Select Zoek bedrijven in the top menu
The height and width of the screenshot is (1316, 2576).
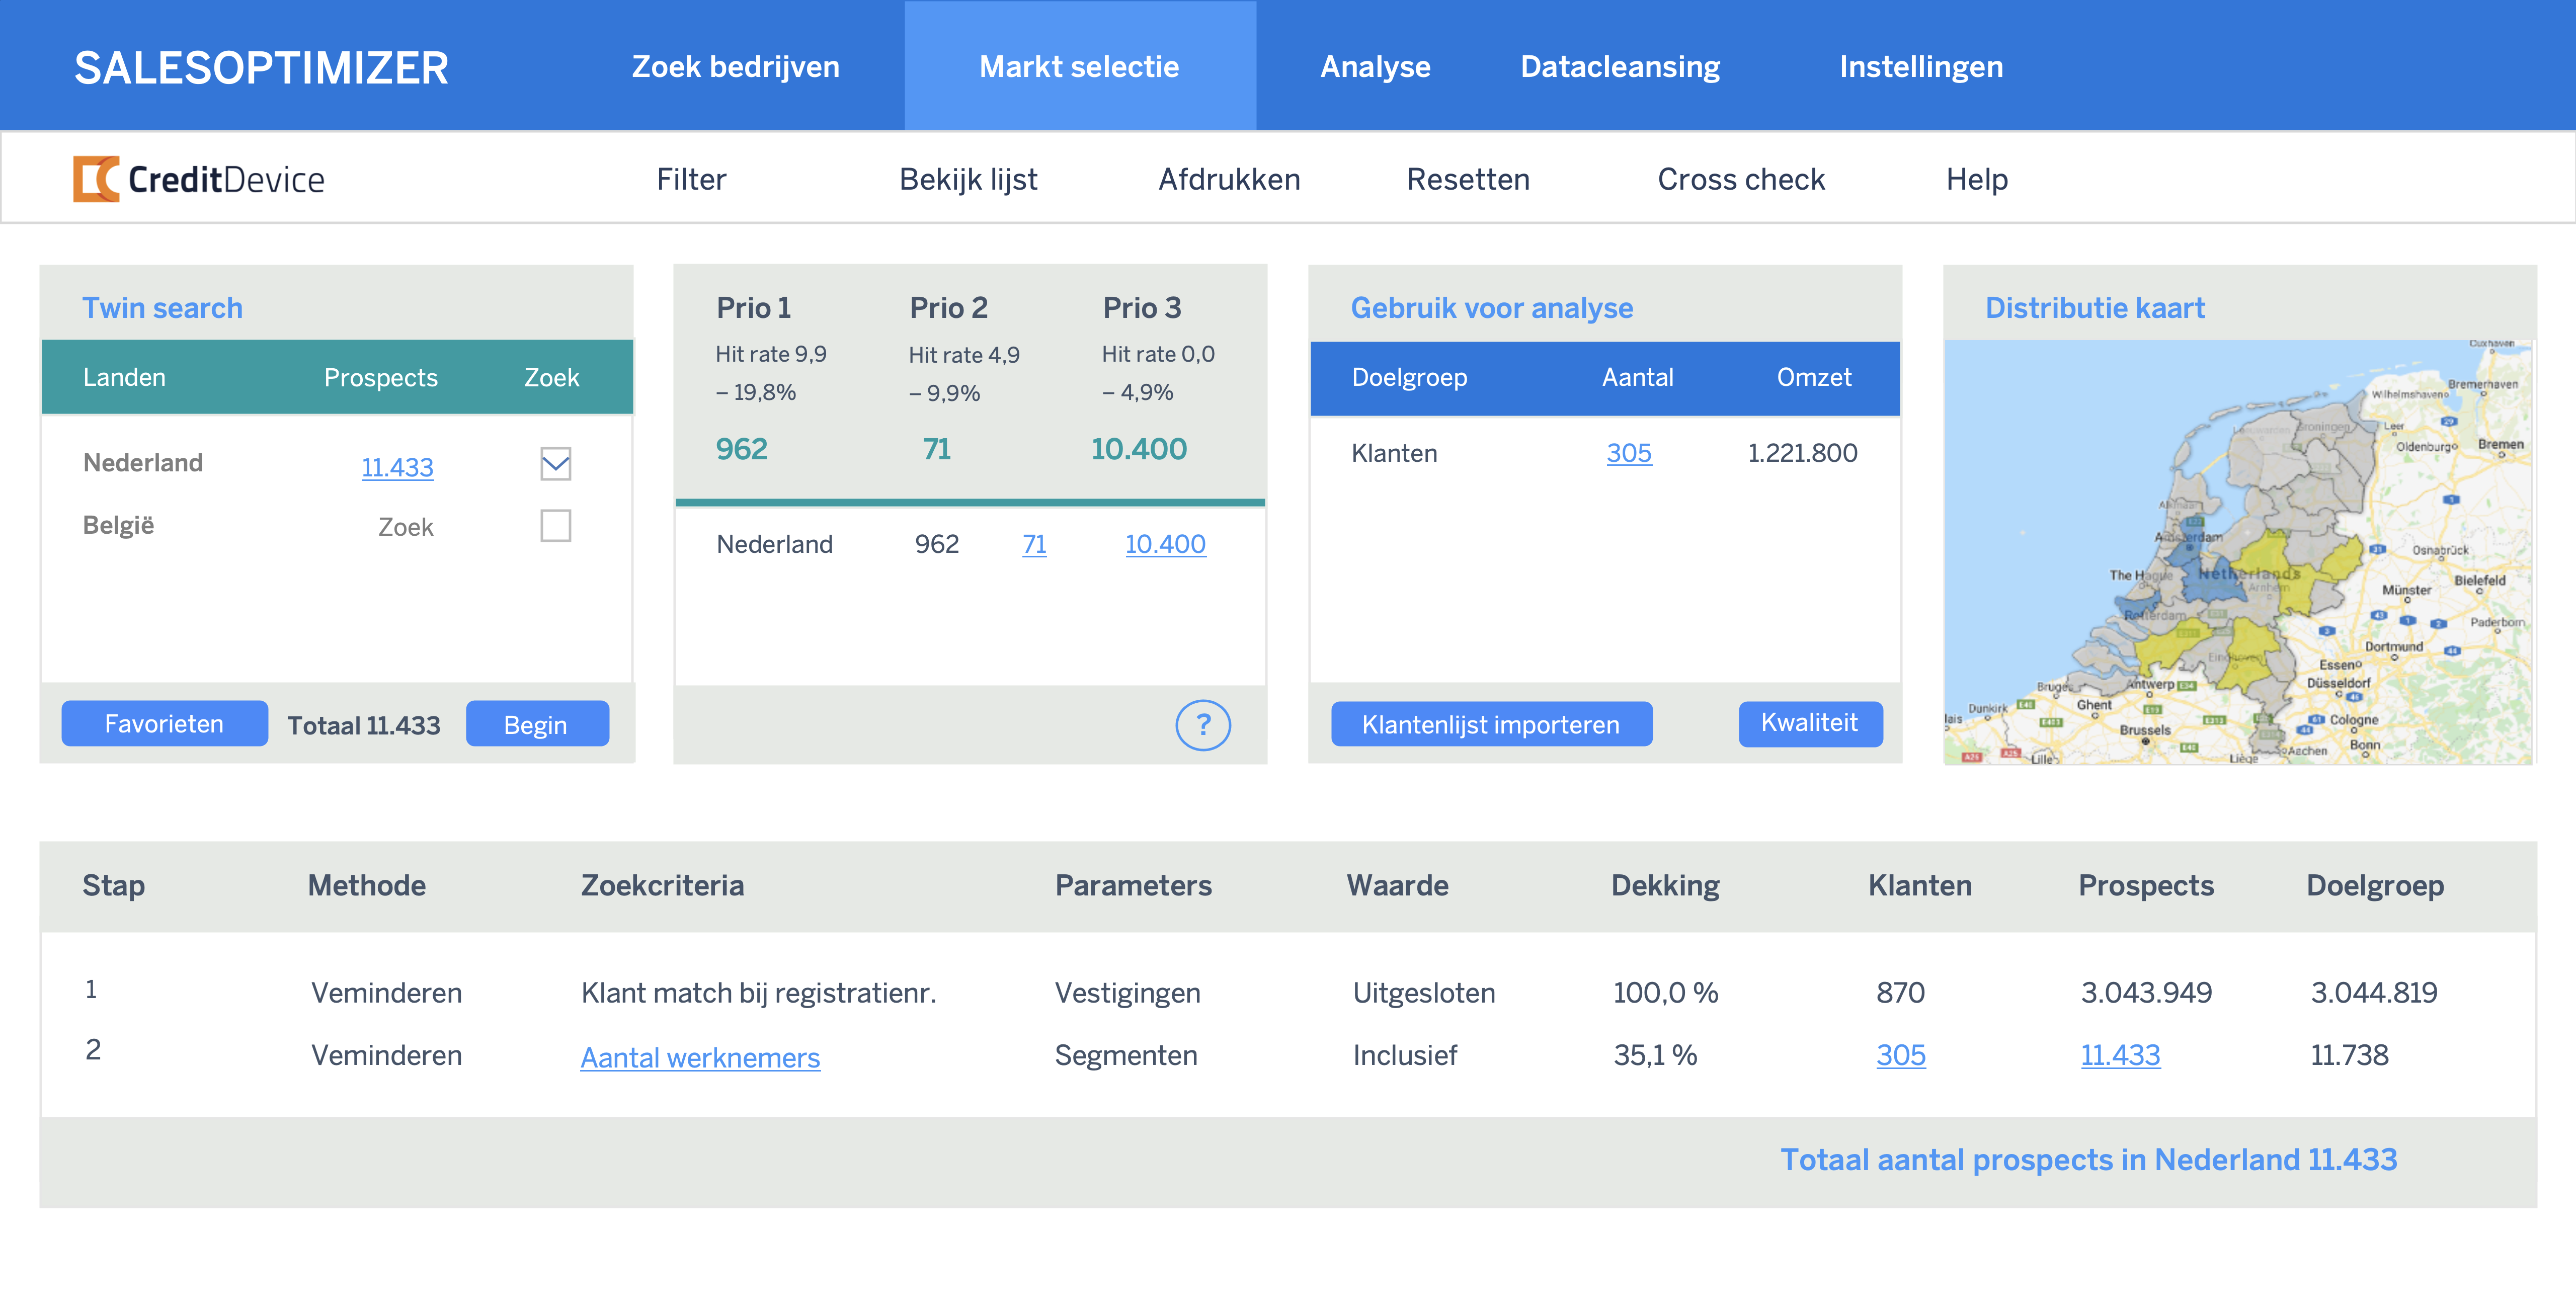pyautogui.click(x=735, y=66)
